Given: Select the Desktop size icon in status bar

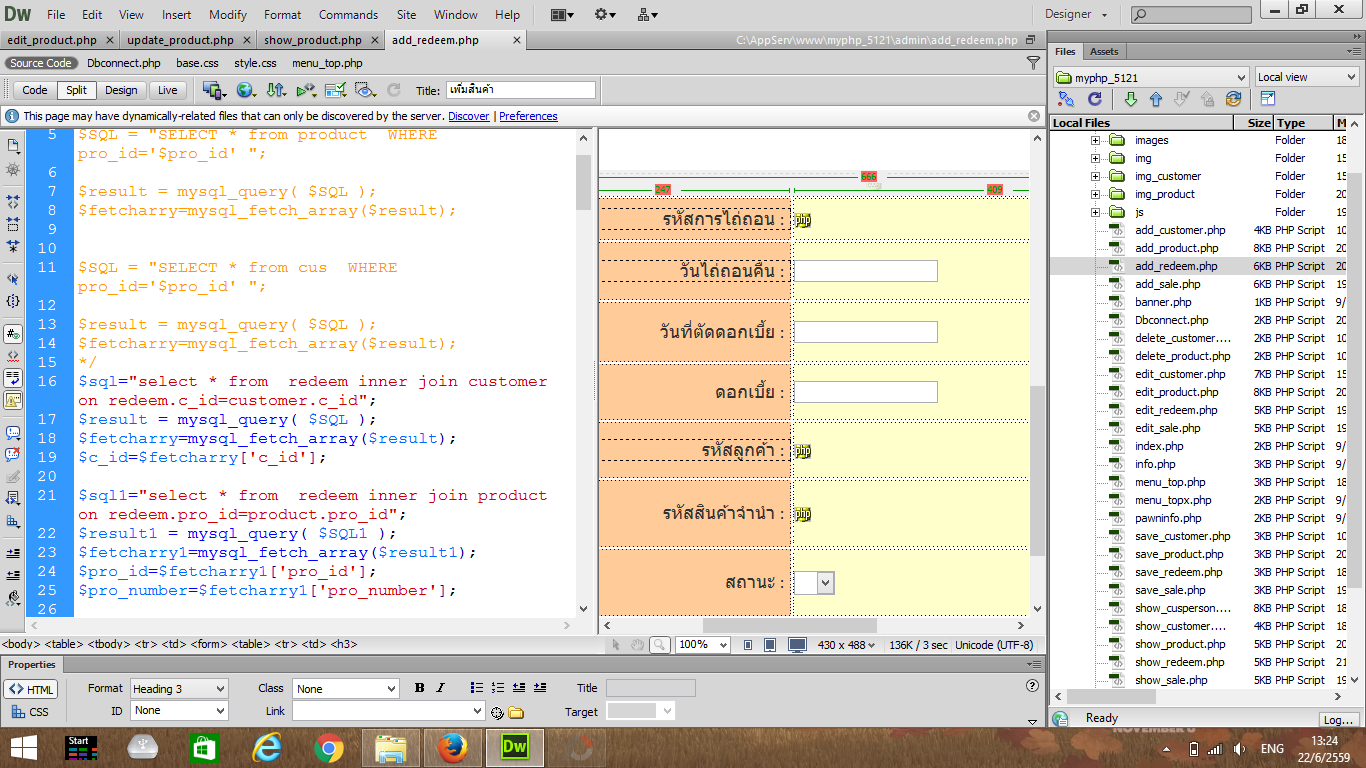Looking at the screenshot, I should (797, 645).
